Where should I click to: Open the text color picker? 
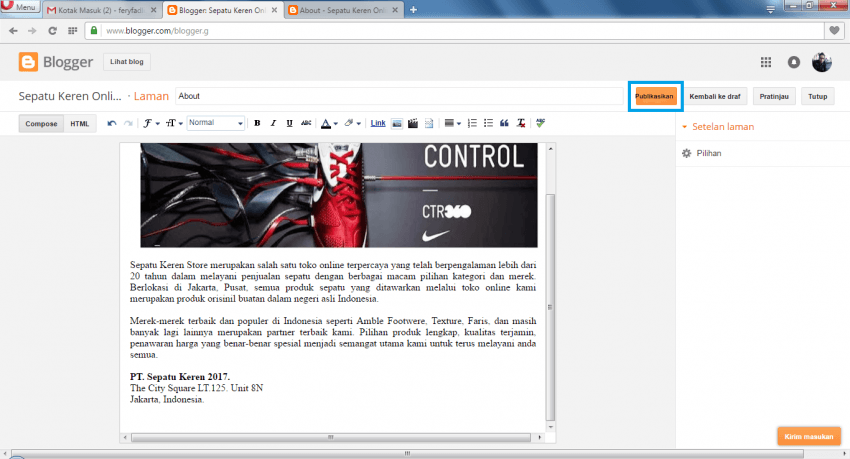tap(329, 124)
